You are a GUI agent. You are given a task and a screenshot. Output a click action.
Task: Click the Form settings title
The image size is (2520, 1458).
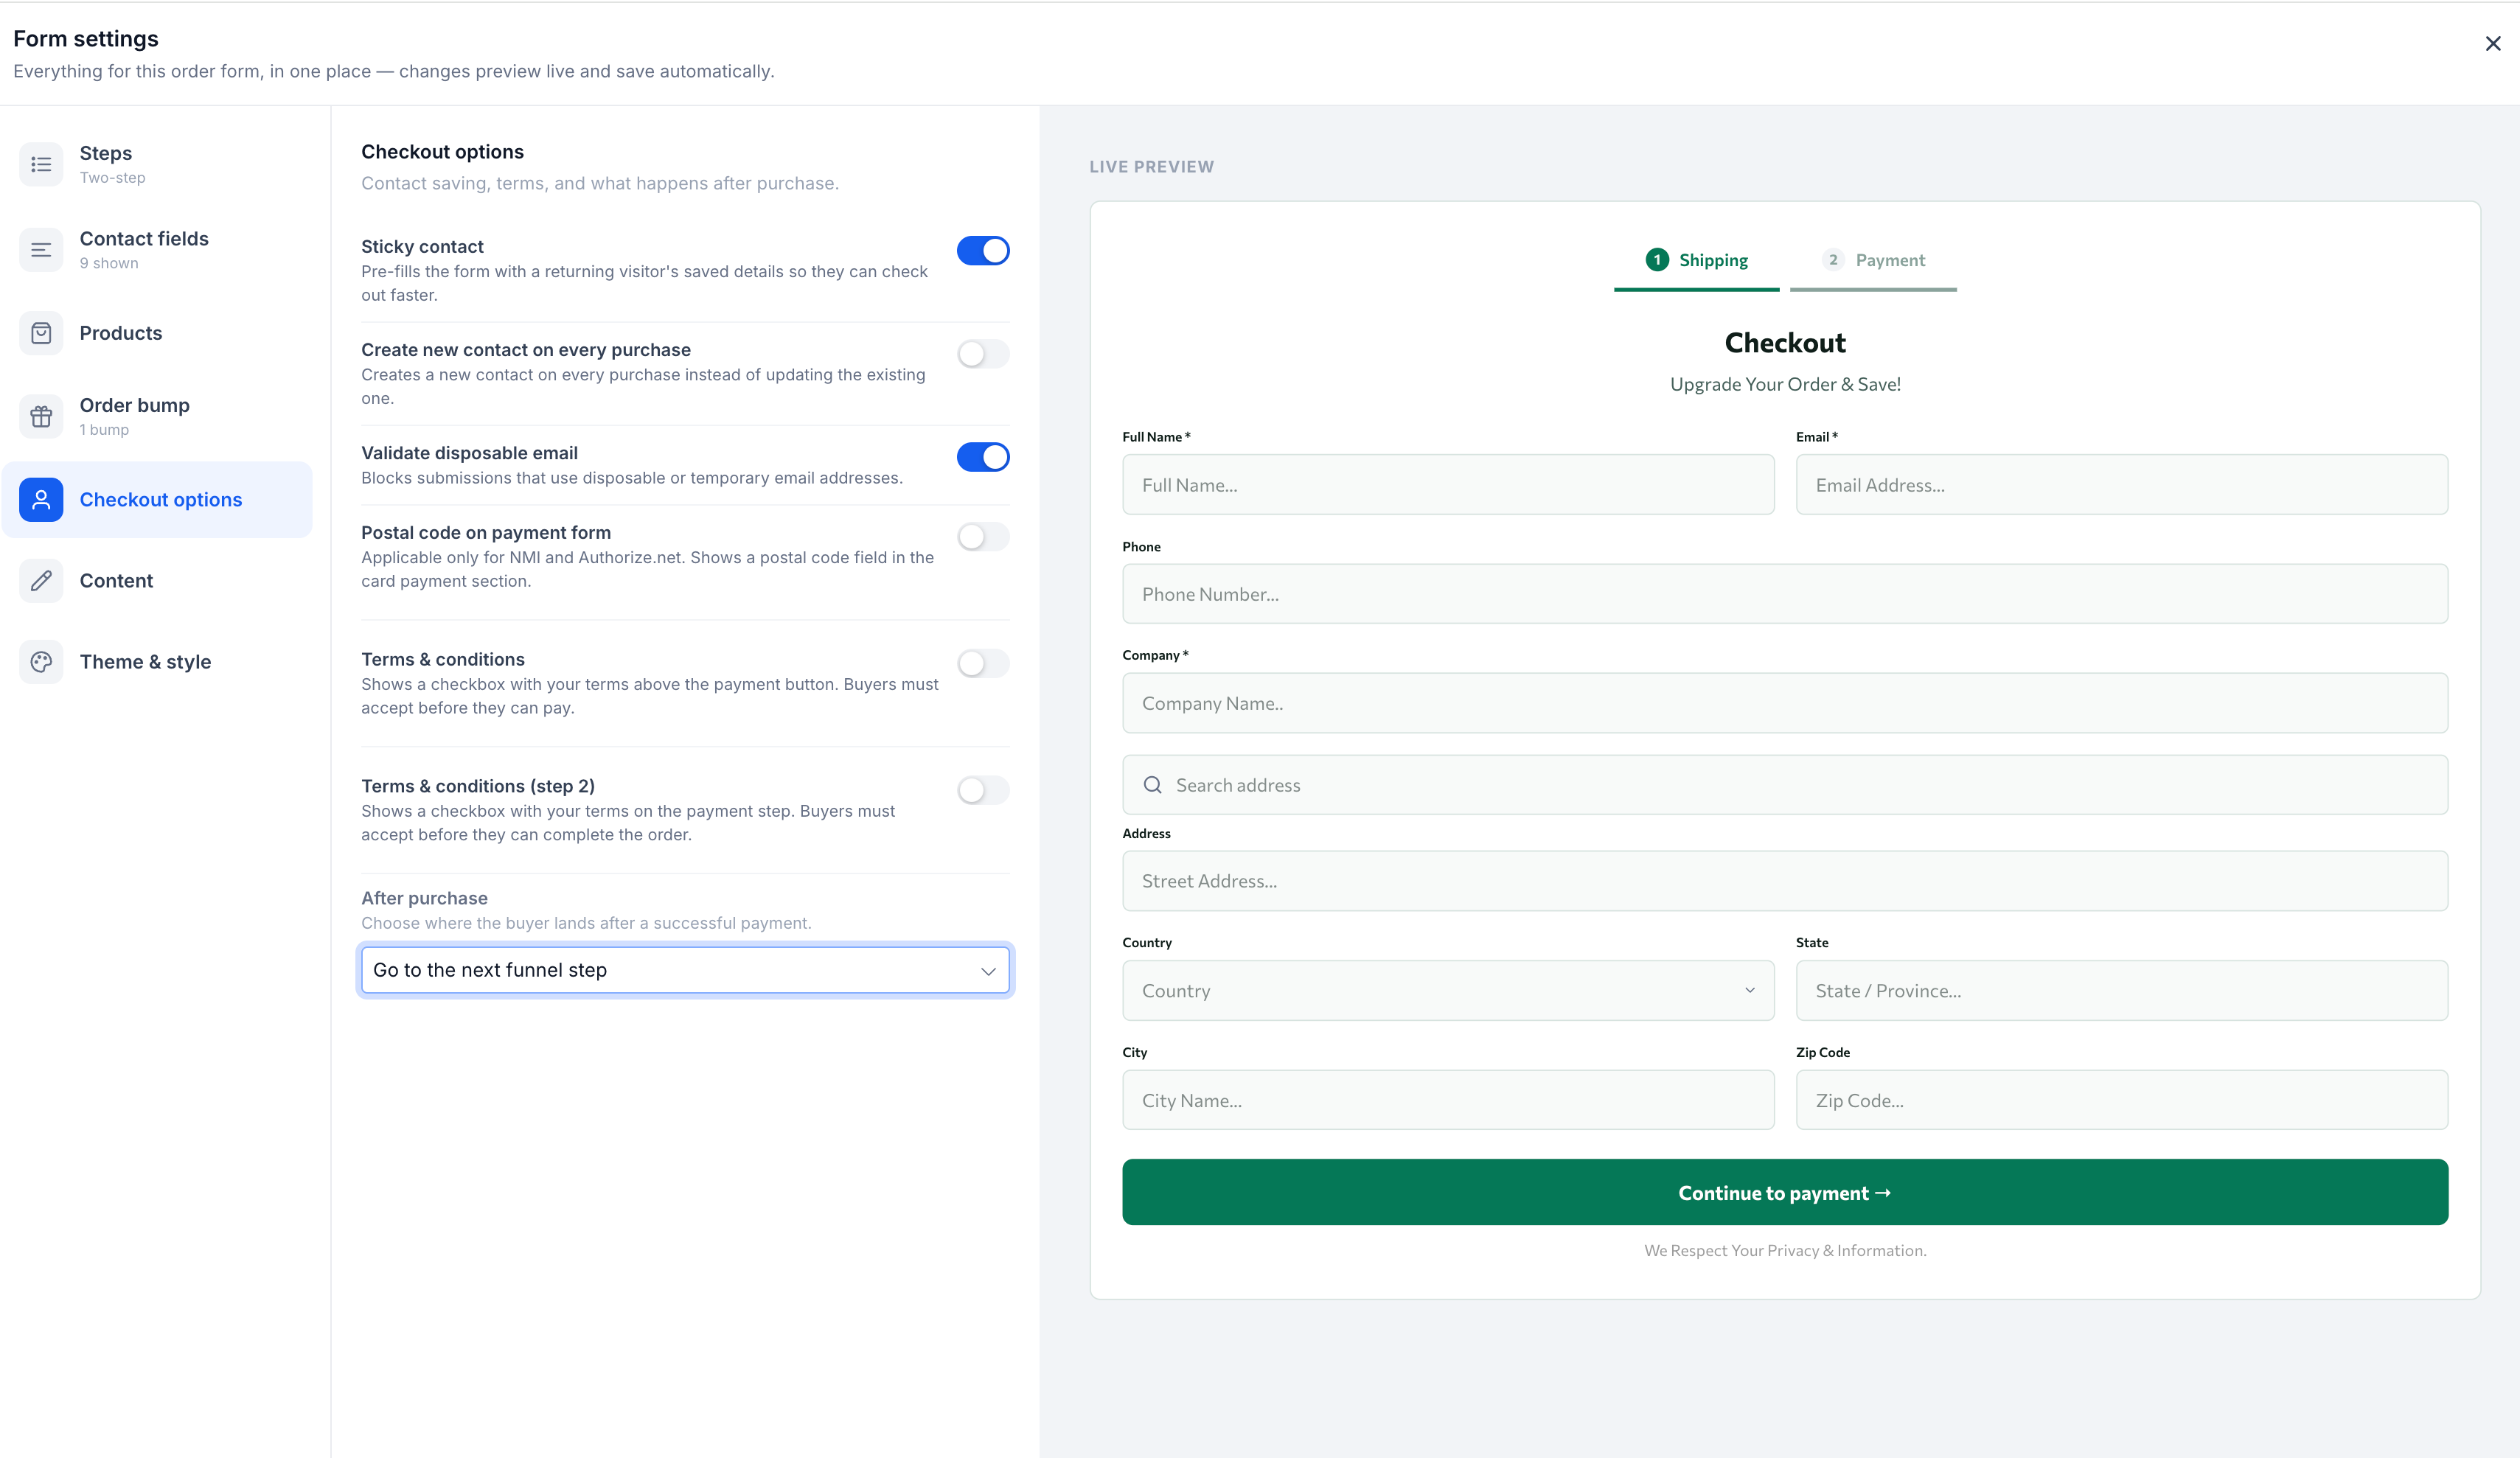coord(86,39)
